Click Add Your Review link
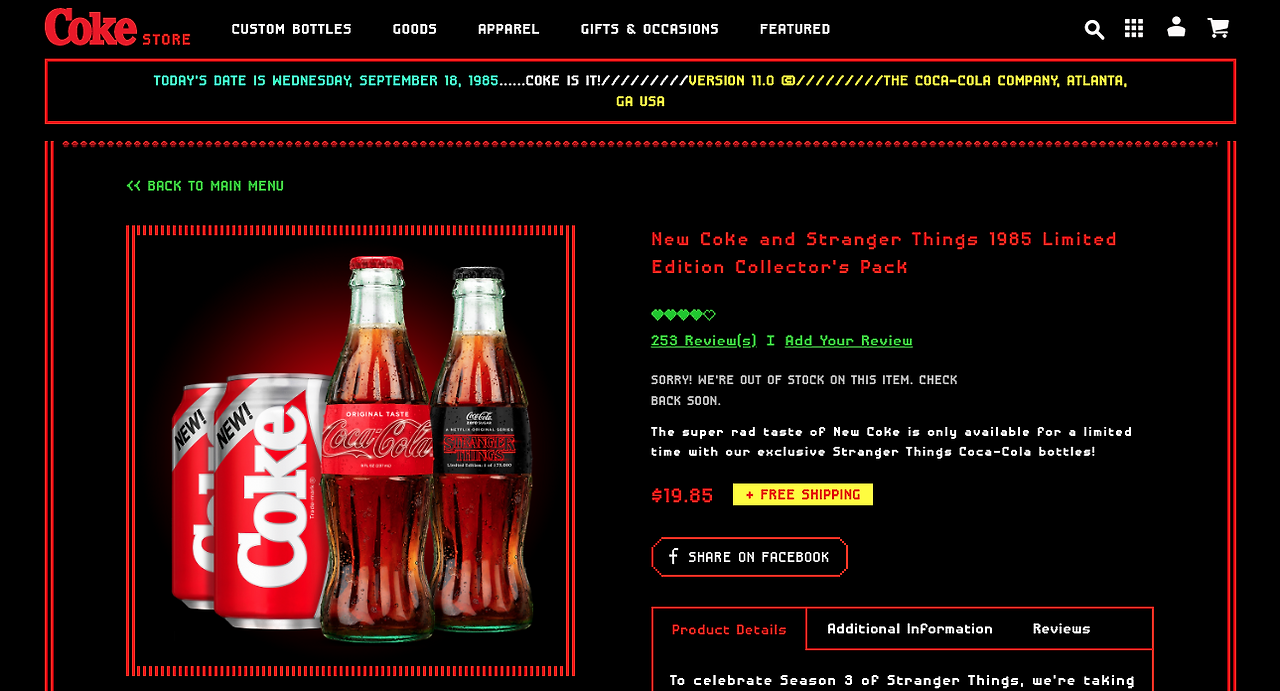The width and height of the screenshot is (1280, 691). [849, 341]
